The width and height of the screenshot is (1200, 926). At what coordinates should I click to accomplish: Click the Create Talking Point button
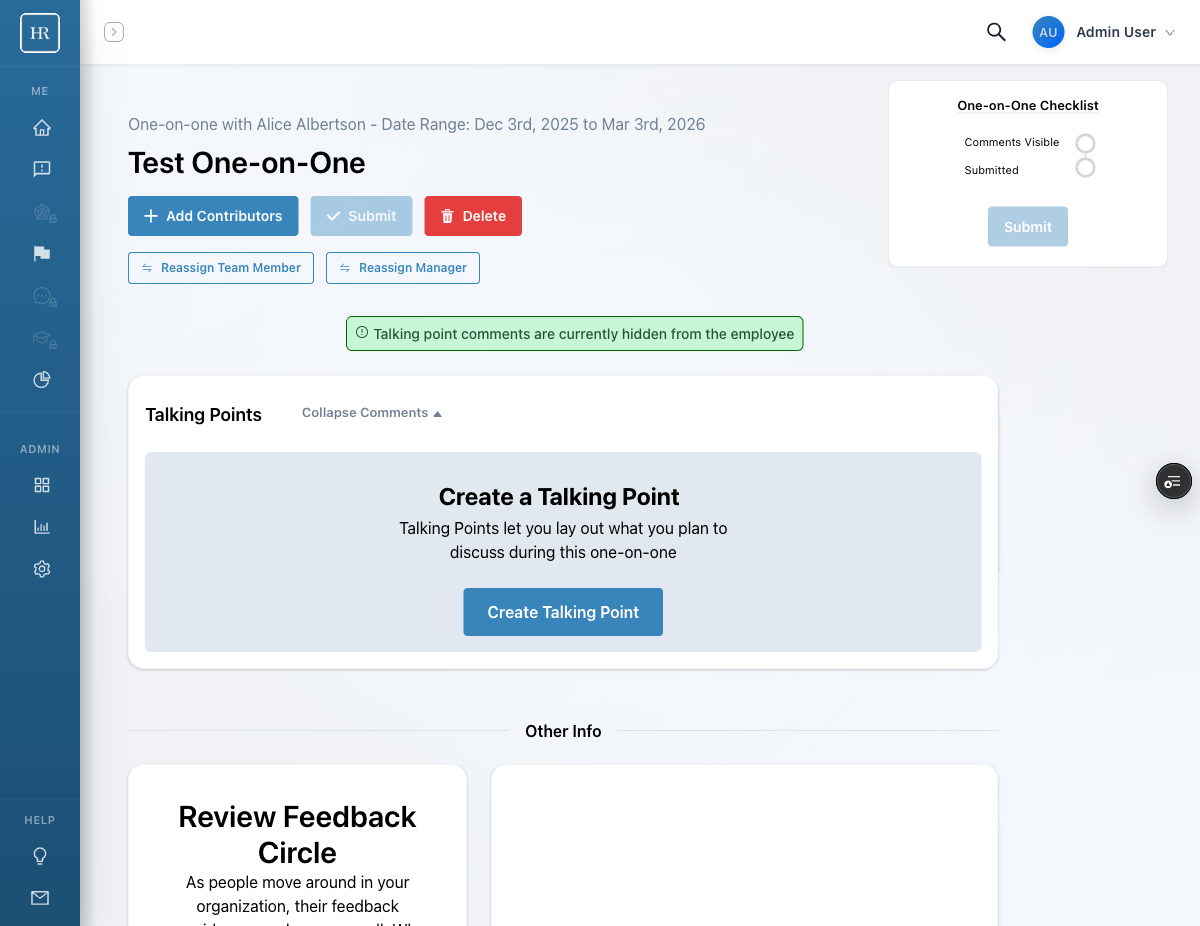click(562, 611)
